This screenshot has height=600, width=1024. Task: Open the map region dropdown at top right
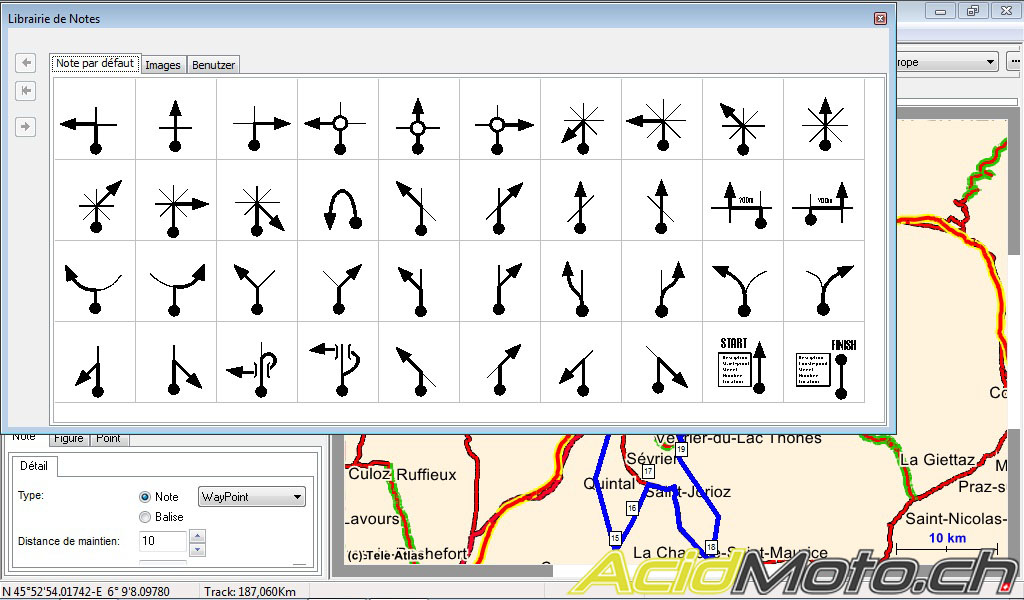pyautogui.click(x=947, y=62)
